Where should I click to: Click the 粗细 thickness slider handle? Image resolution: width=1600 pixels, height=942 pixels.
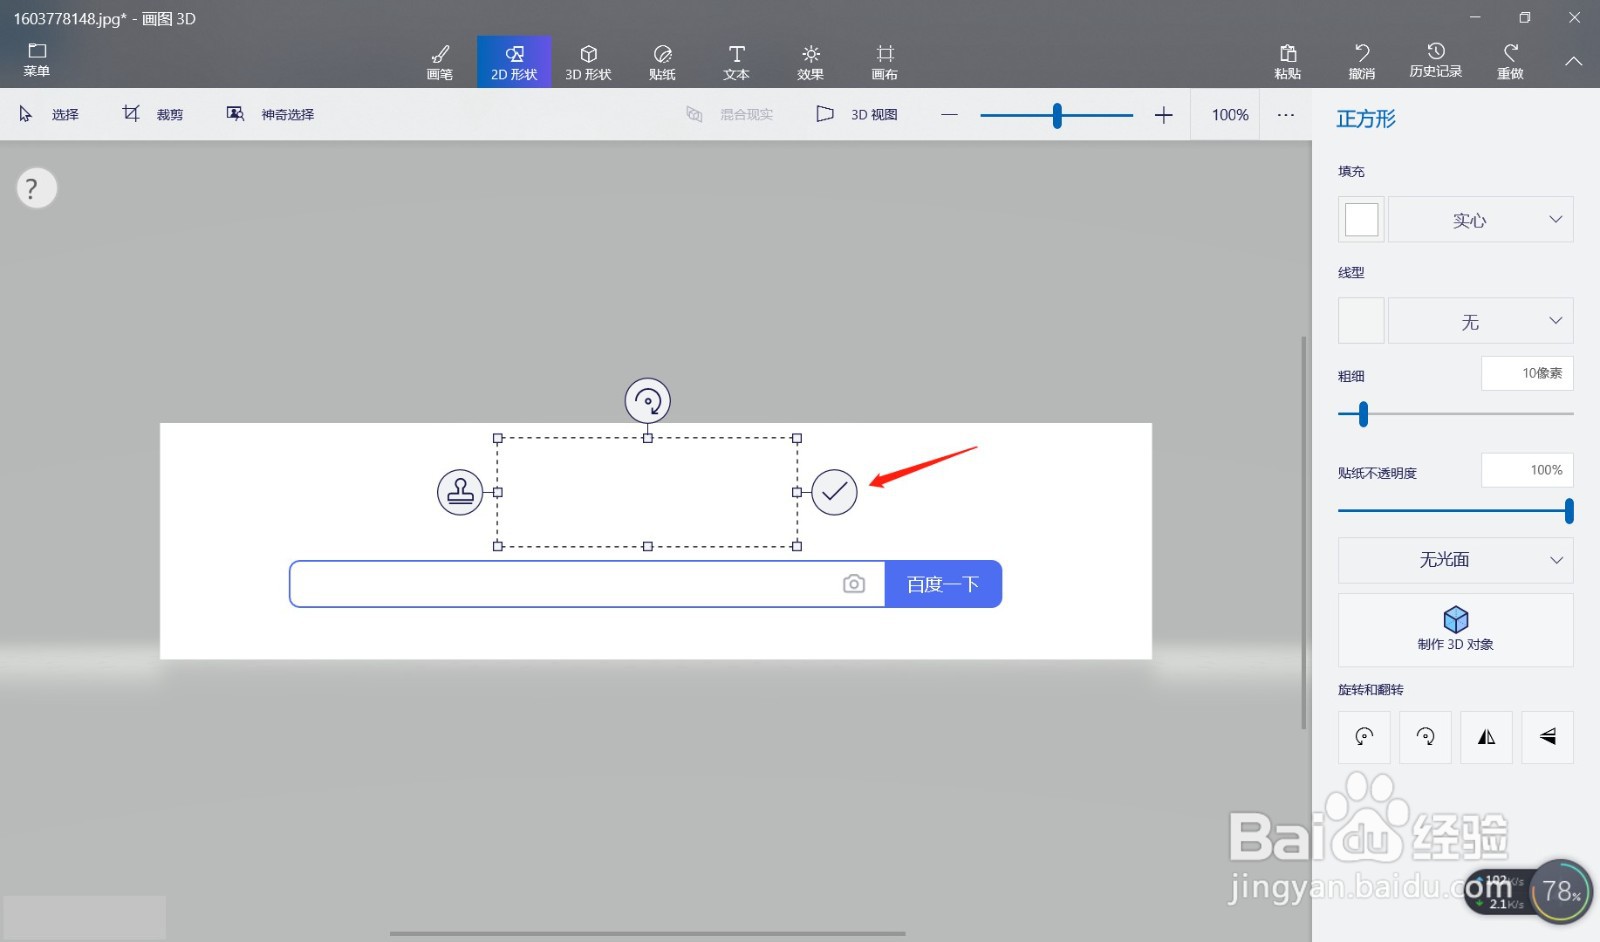coord(1363,414)
